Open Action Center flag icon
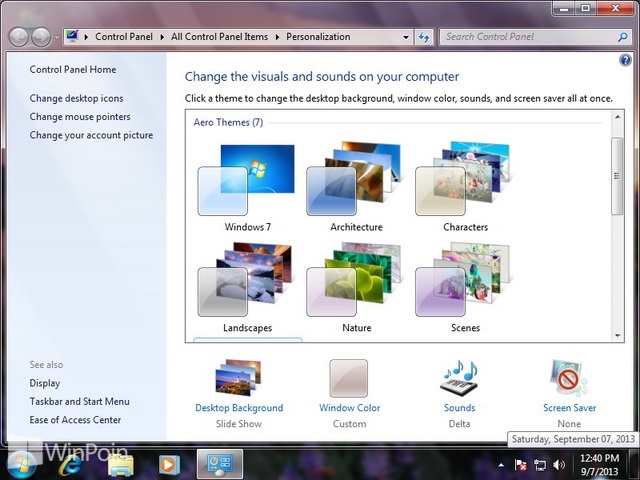640x480 pixels. point(520,464)
